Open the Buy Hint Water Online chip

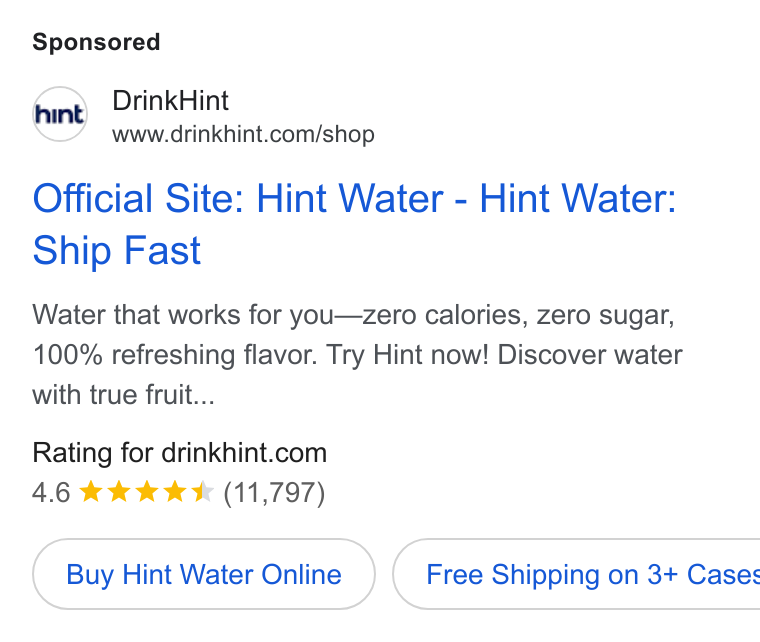[x=204, y=574]
